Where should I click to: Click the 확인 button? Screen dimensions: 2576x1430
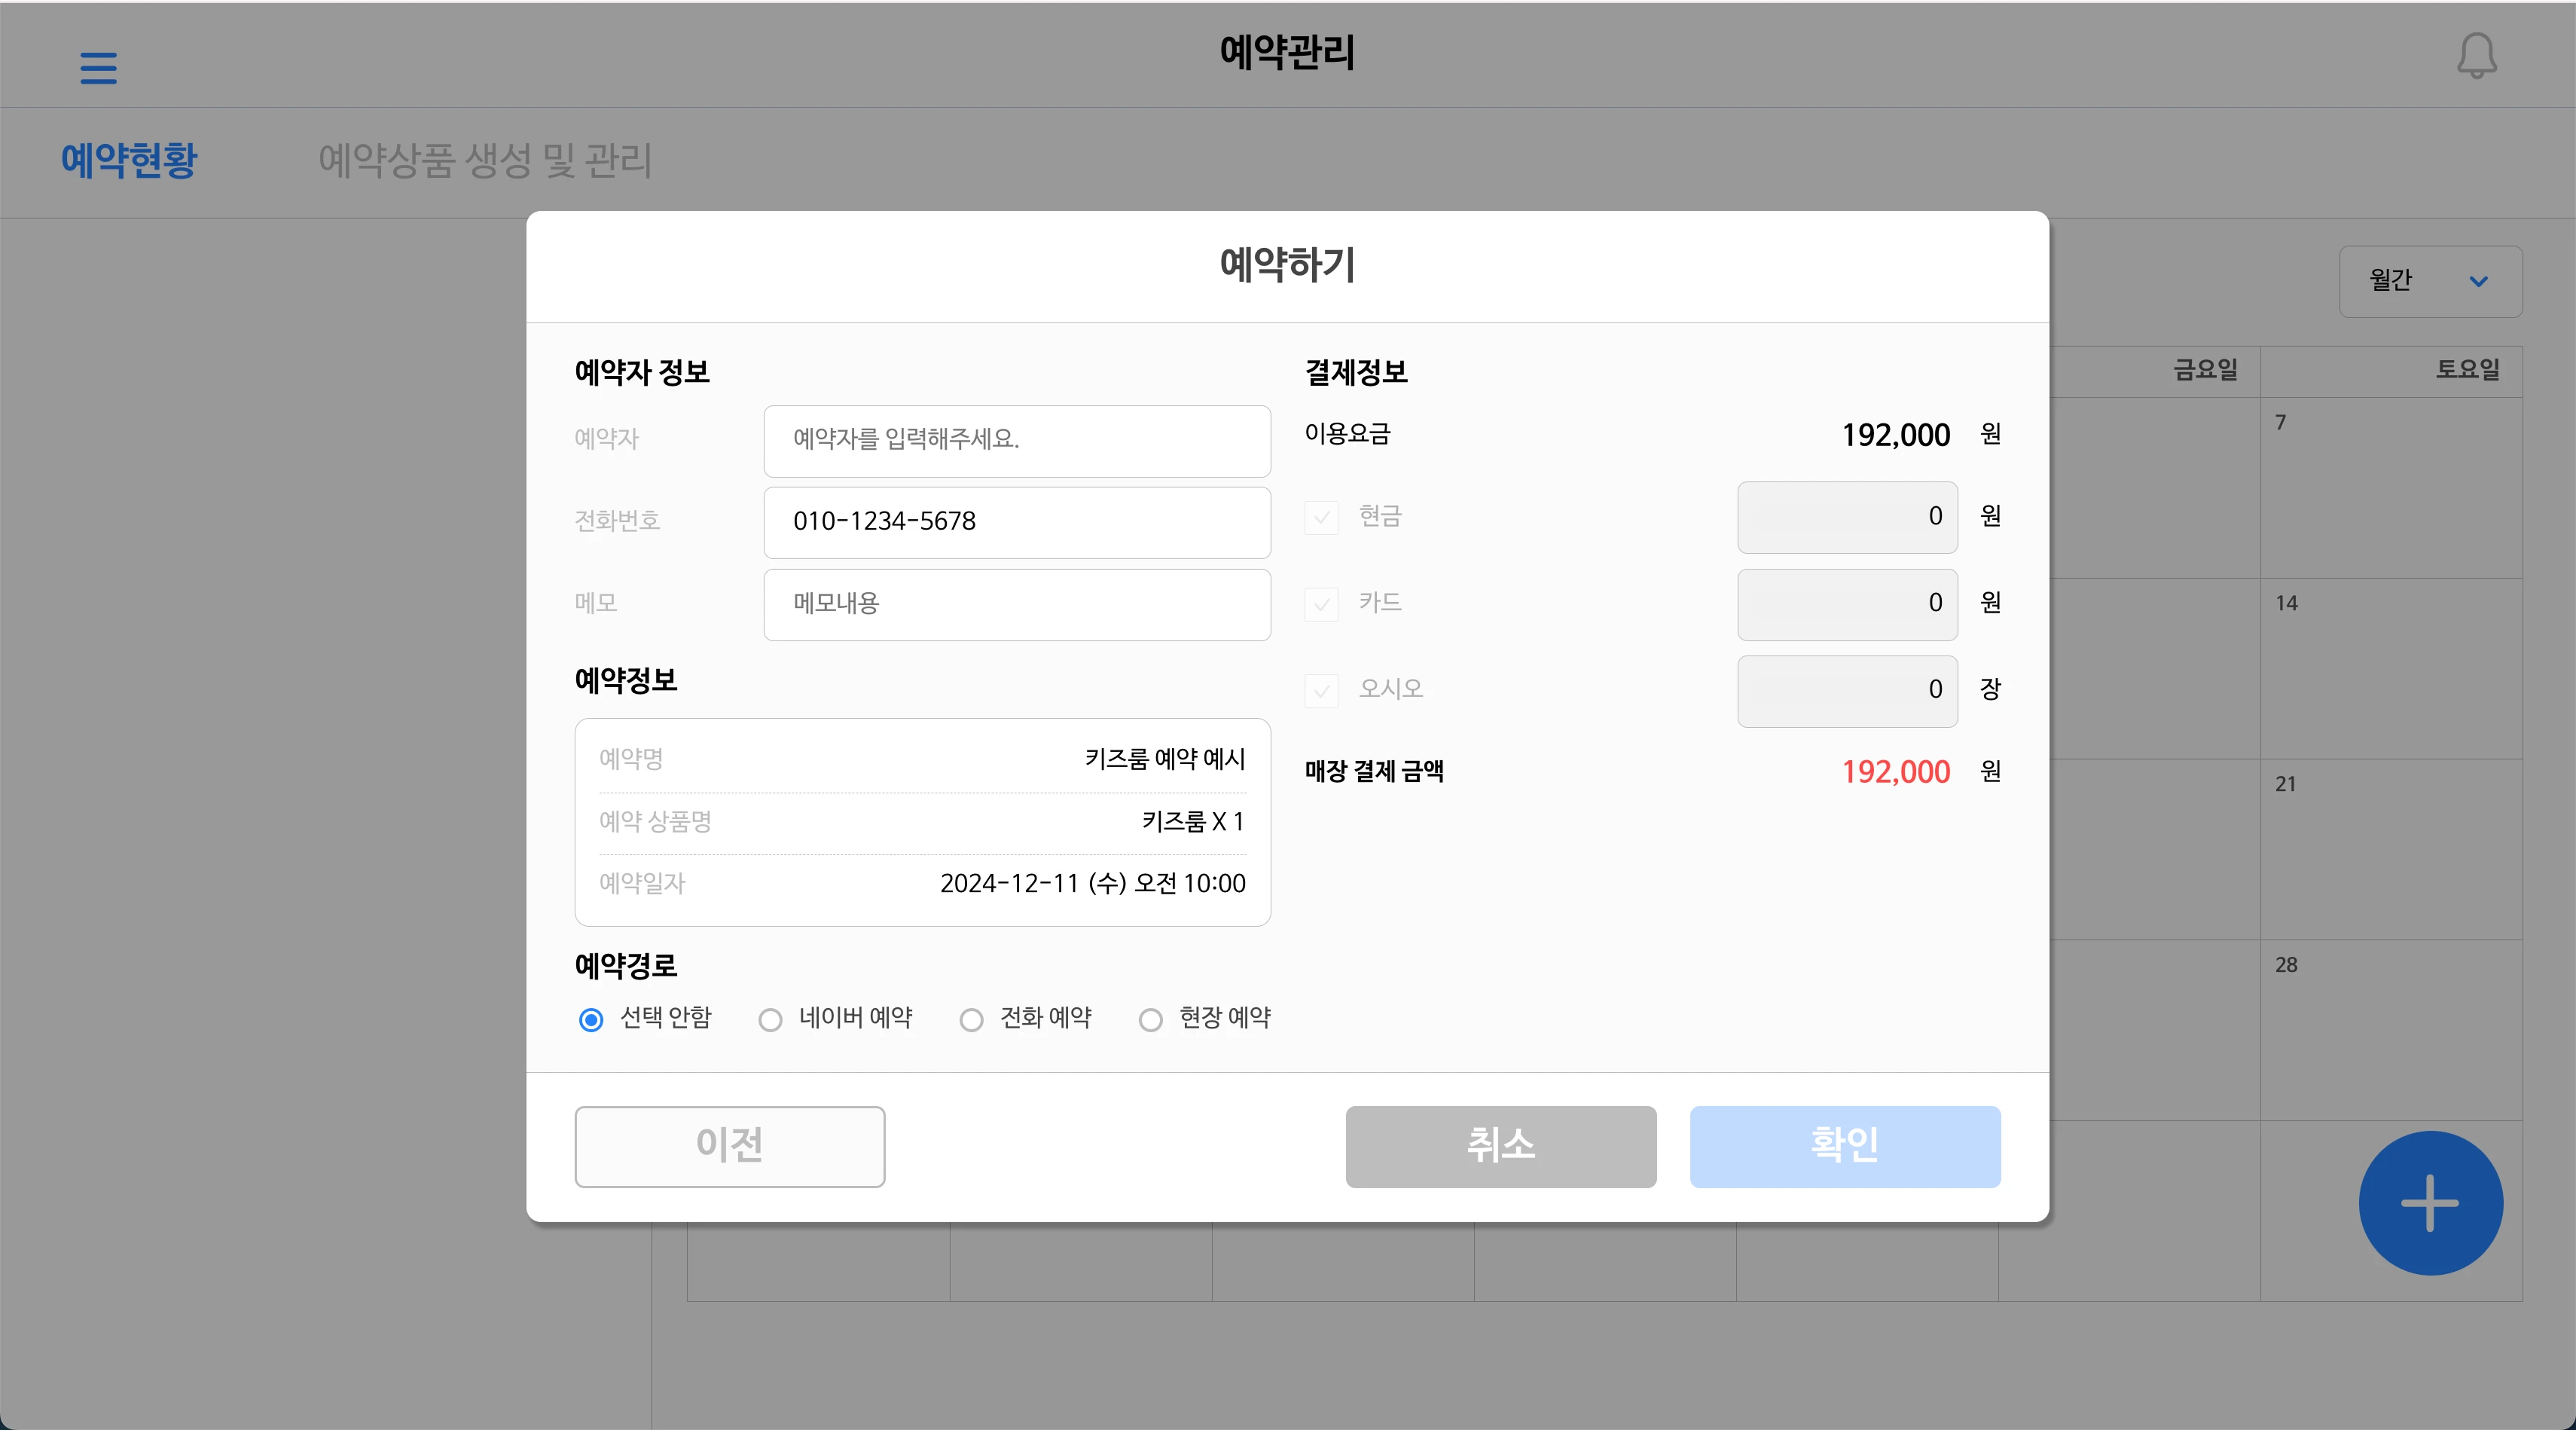click(x=1845, y=1146)
